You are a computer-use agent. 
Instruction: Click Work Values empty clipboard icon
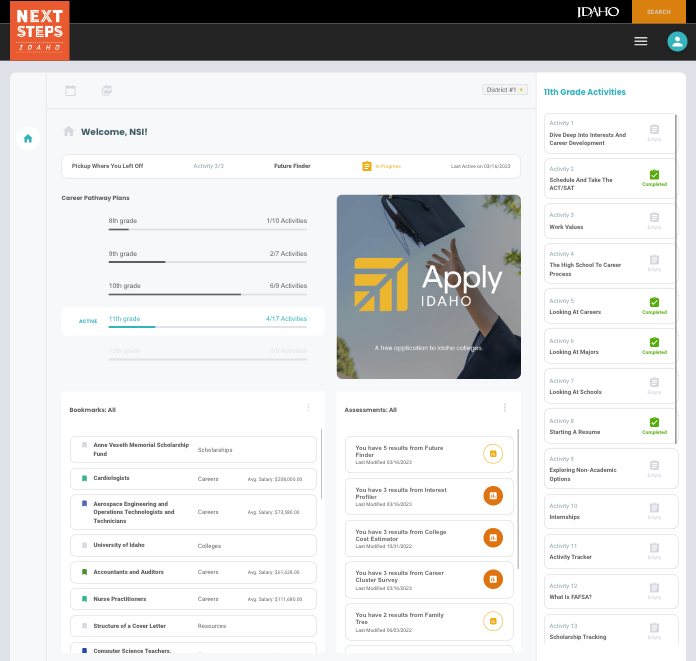tap(654, 217)
